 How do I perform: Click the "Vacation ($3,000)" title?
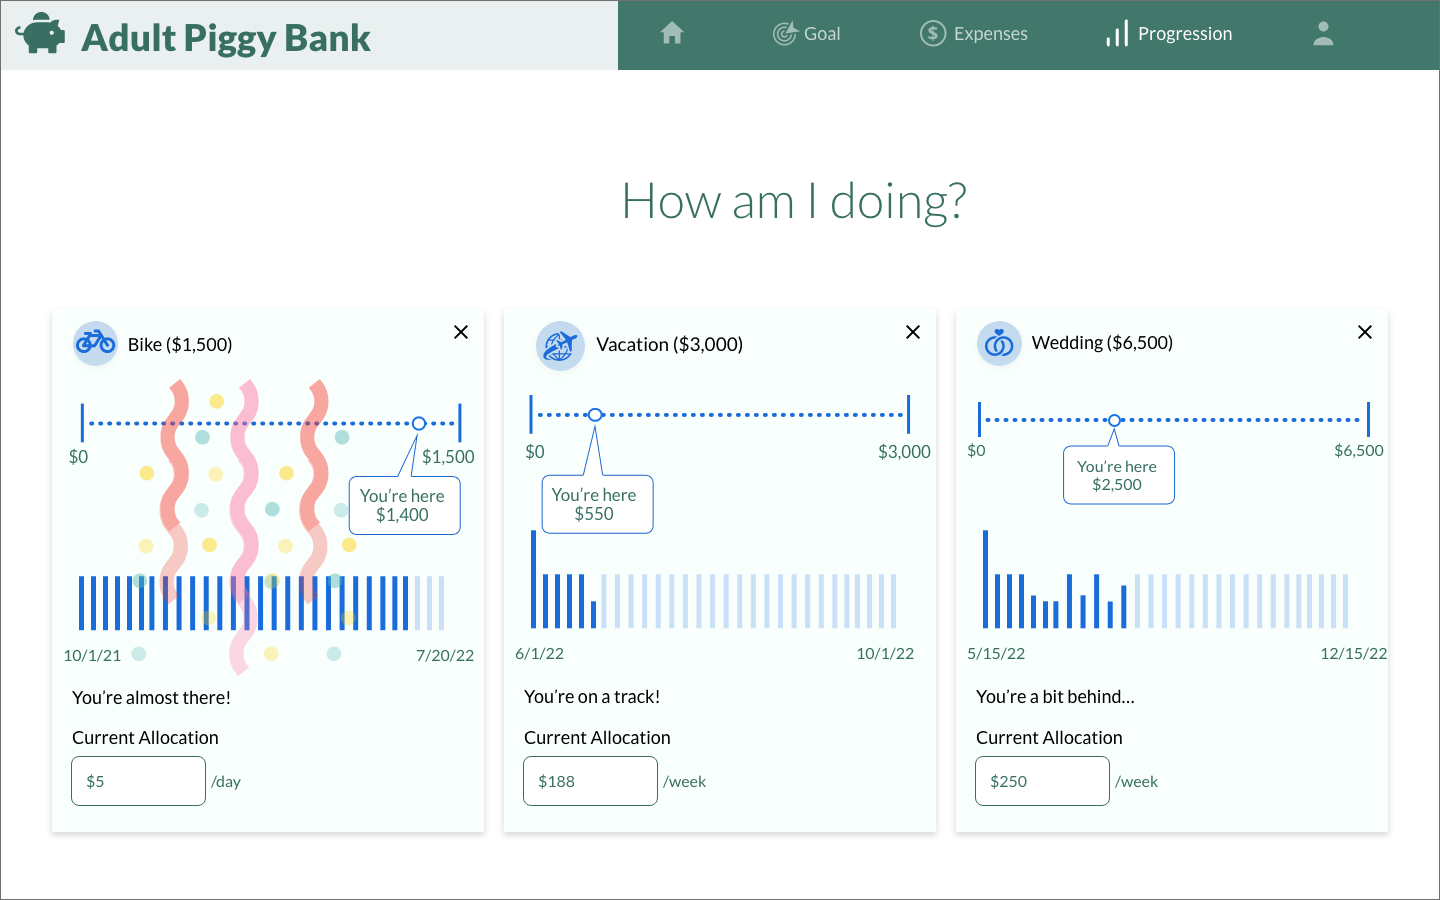669,344
